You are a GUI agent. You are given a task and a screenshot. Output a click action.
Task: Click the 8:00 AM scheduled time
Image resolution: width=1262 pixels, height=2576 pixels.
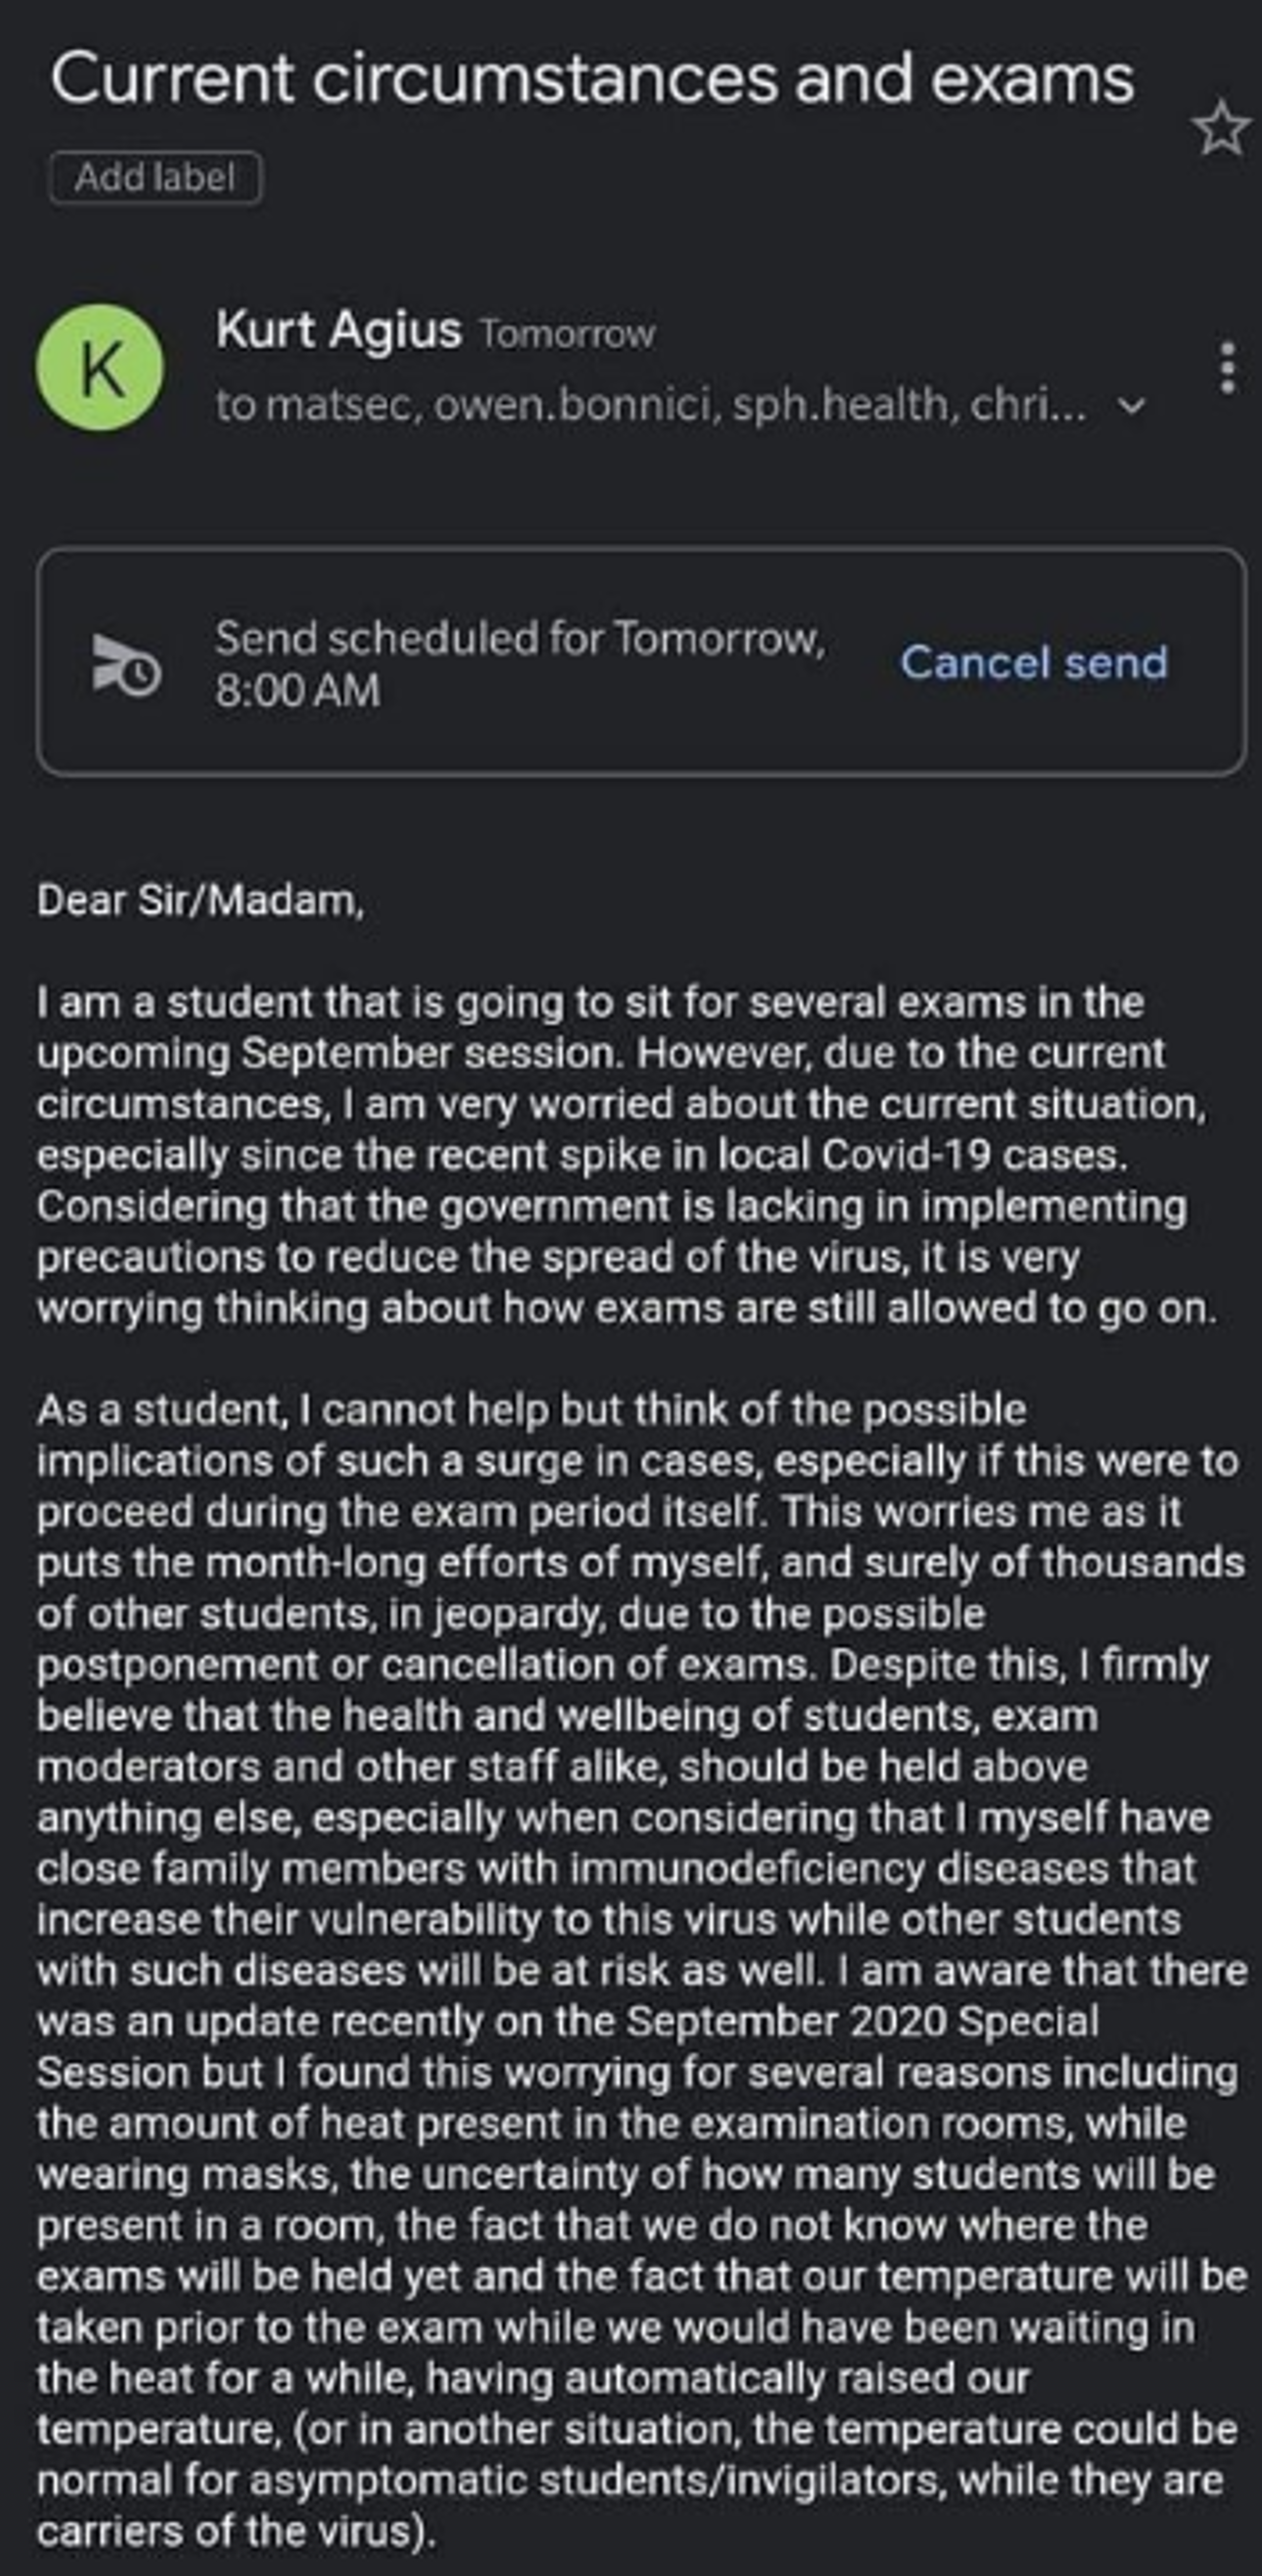tap(298, 690)
